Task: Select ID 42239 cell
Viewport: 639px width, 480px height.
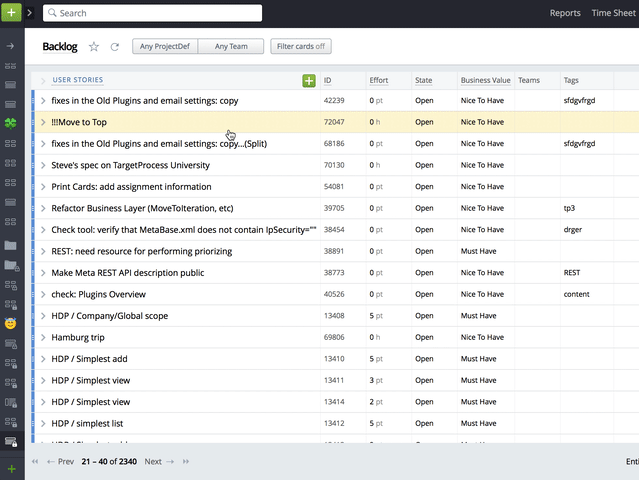Action: (x=334, y=101)
